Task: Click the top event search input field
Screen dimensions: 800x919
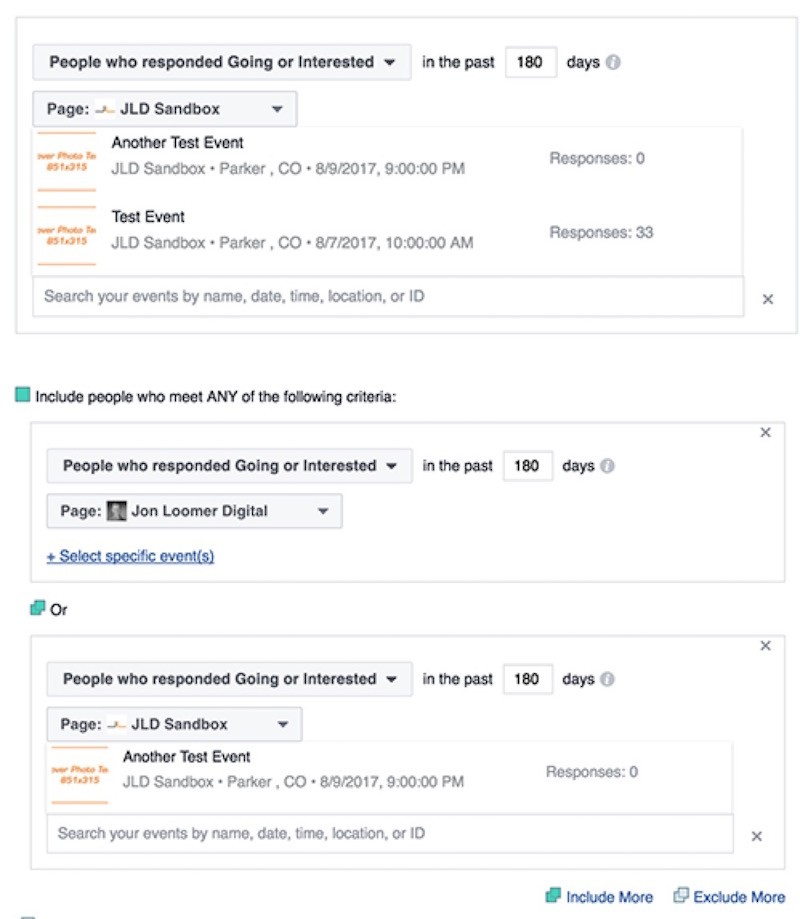Action: pyautogui.click(x=388, y=297)
